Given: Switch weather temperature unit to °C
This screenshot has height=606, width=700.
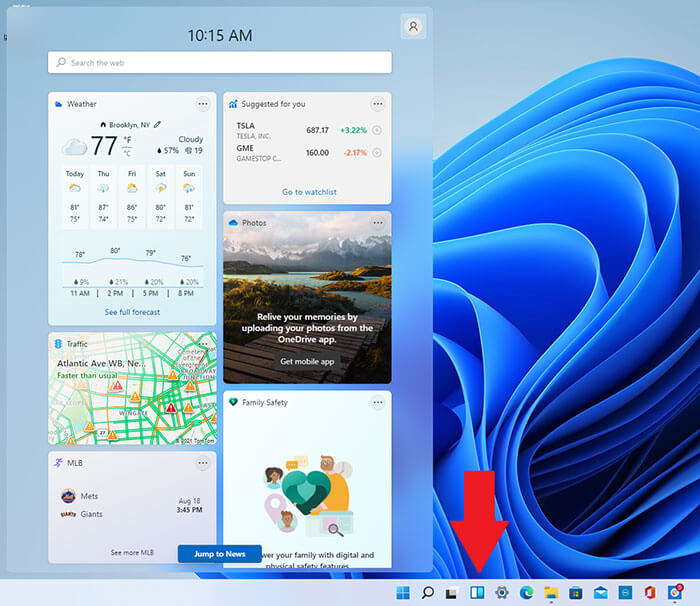Looking at the screenshot, I should point(127,153).
